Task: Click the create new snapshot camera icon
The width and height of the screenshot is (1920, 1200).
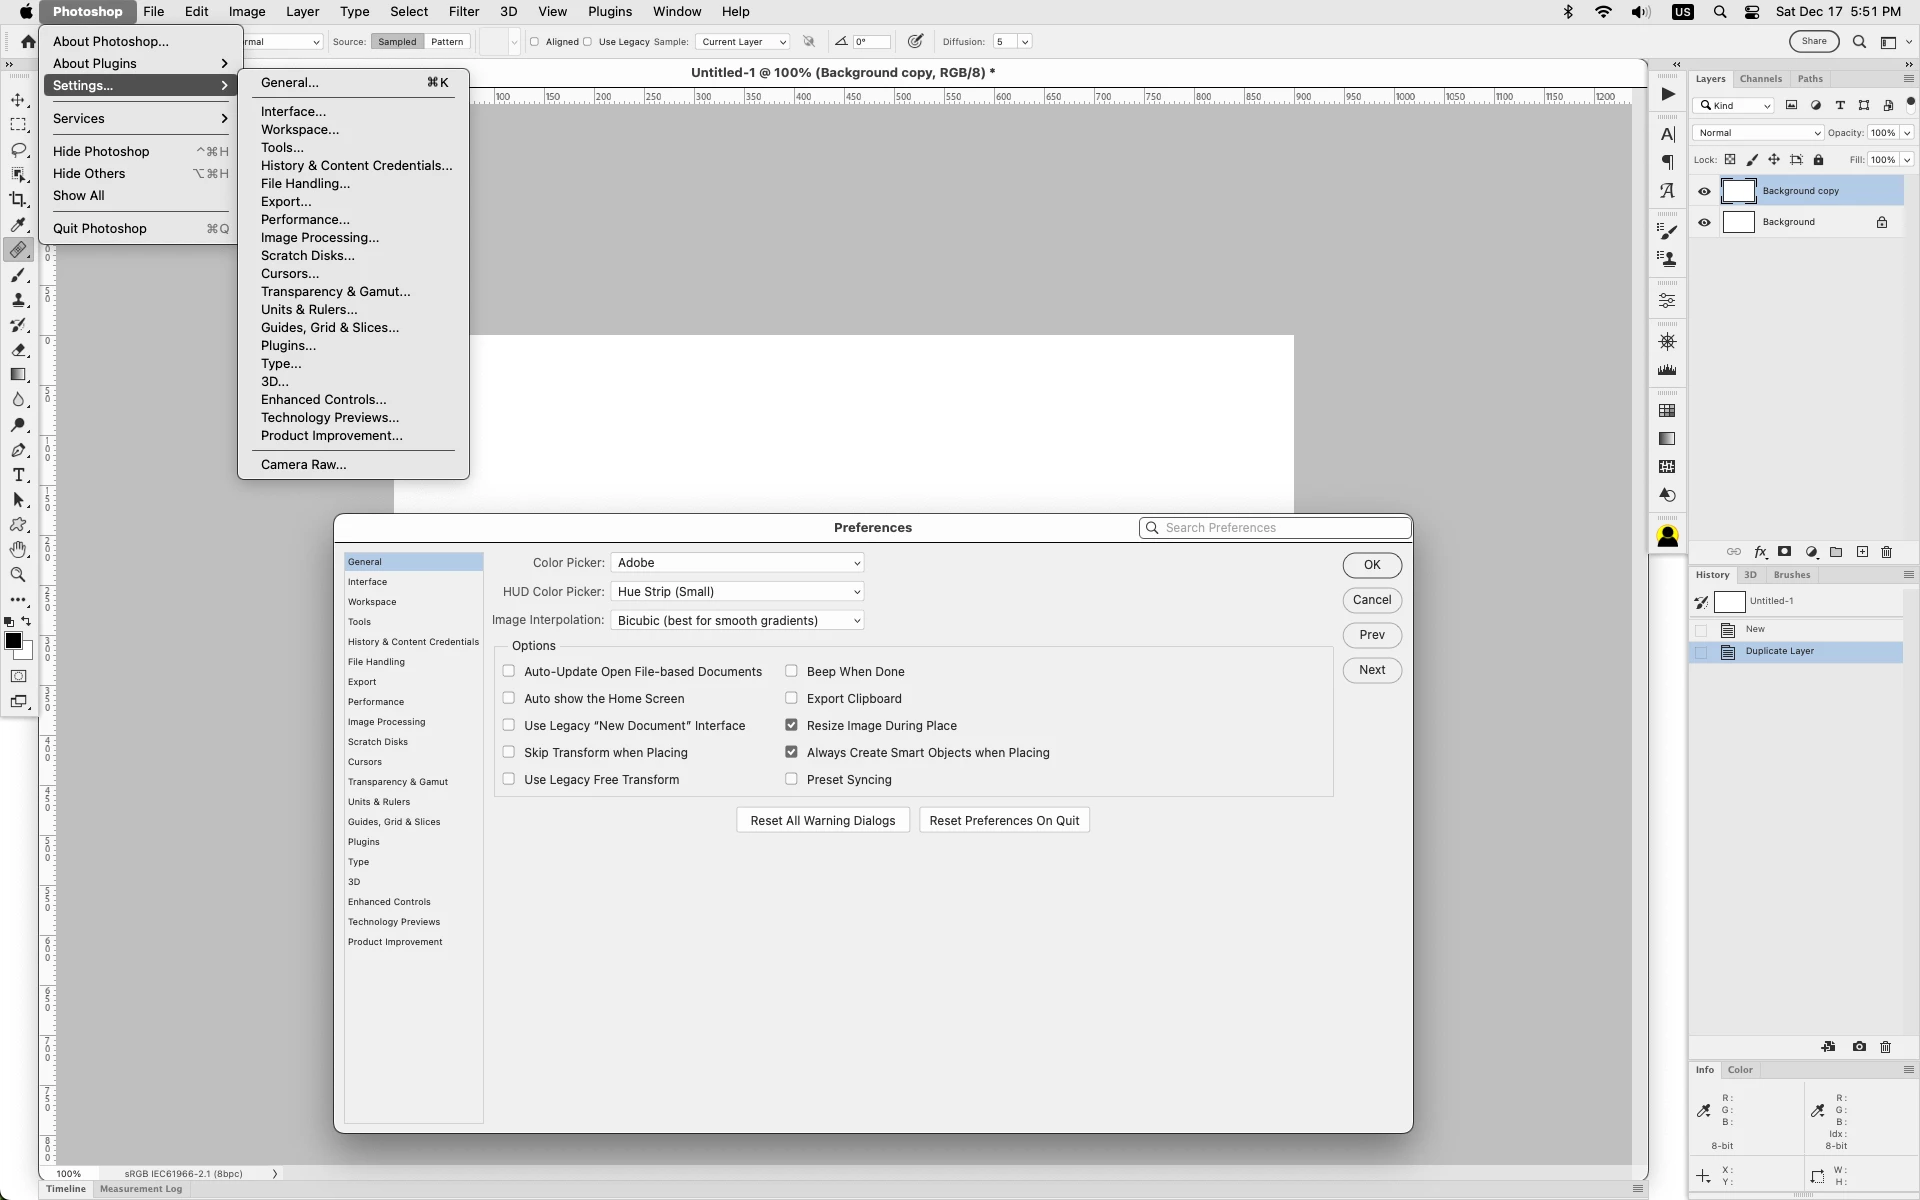Action: click(1859, 1047)
